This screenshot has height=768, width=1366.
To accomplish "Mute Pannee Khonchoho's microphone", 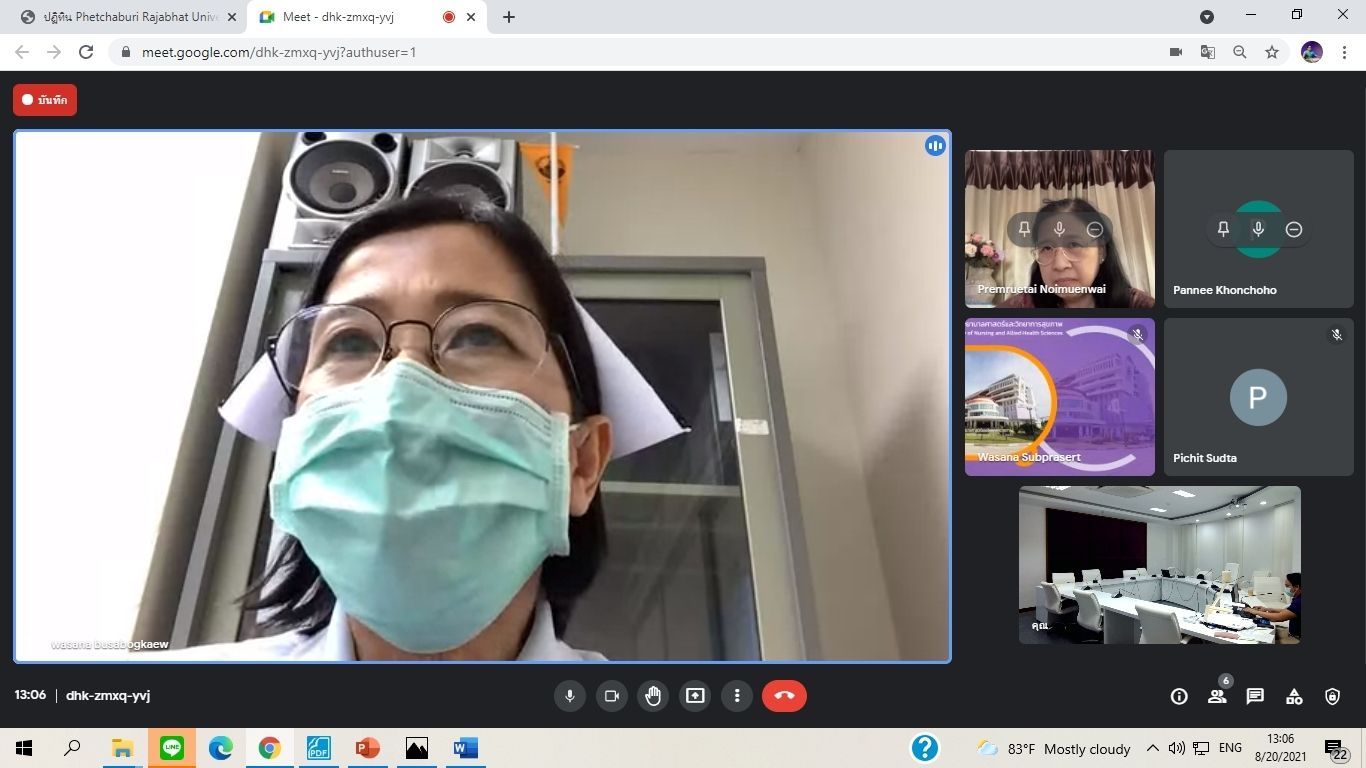I will [1258, 229].
